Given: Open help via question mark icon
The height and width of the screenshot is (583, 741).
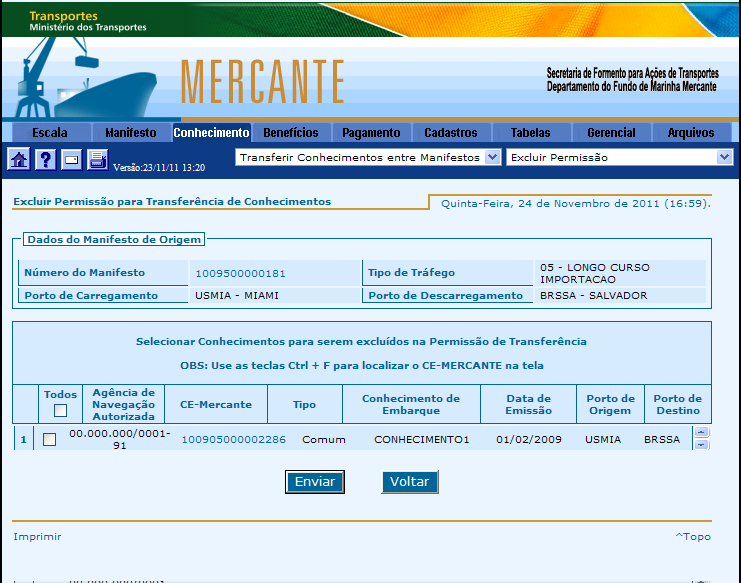Looking at the screenshot, I should (45, 160).
